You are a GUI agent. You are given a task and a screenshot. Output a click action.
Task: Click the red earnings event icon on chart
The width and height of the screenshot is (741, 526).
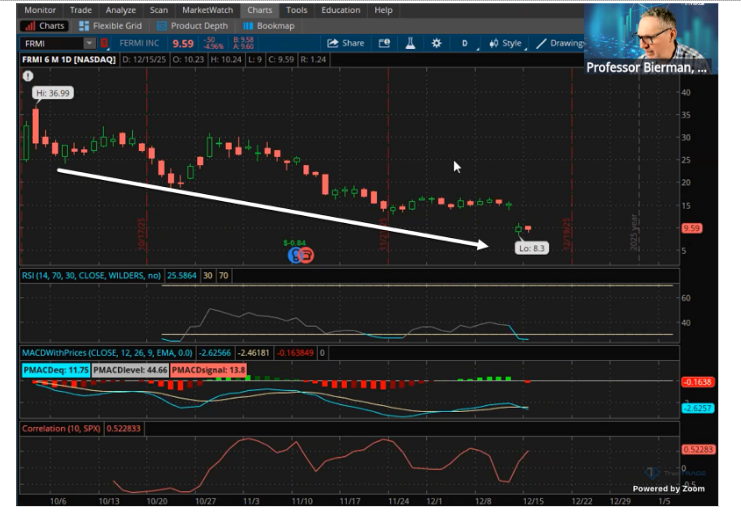(x=307, y=255)
